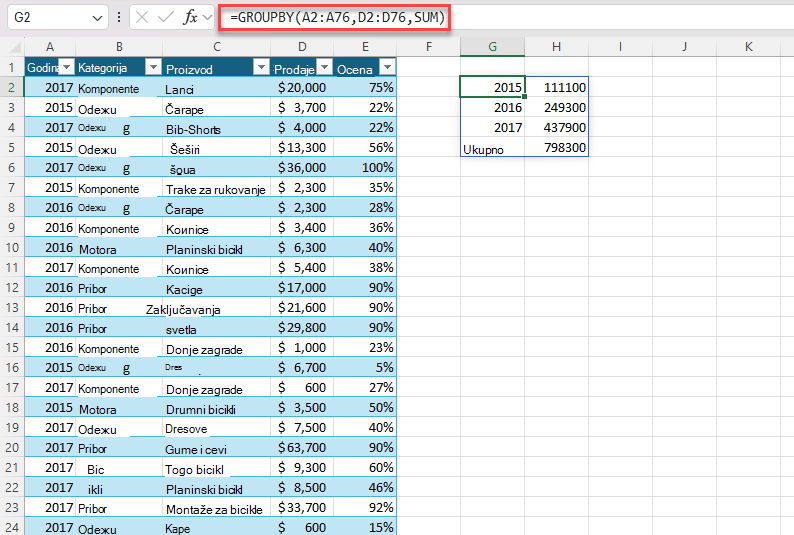Screen dimensions: 794x535
Task: Click product cell Drumni bicikli
Action: pos(217,407)
